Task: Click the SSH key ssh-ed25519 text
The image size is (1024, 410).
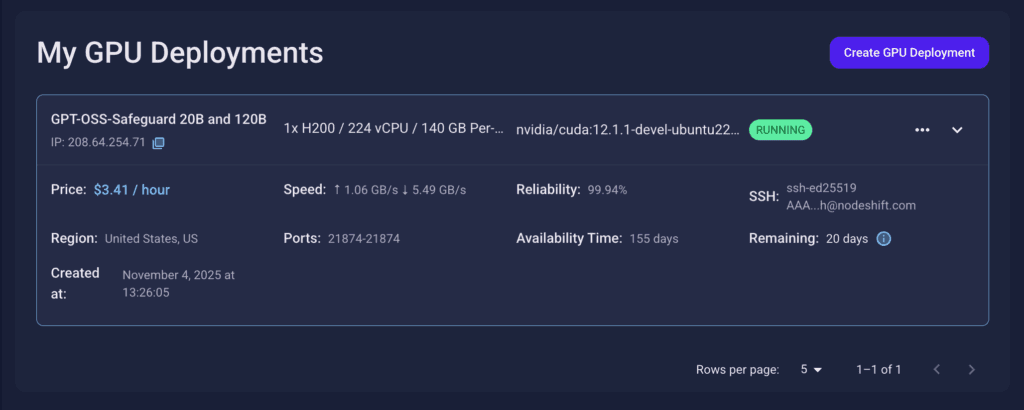Action: tap(821, 187)
